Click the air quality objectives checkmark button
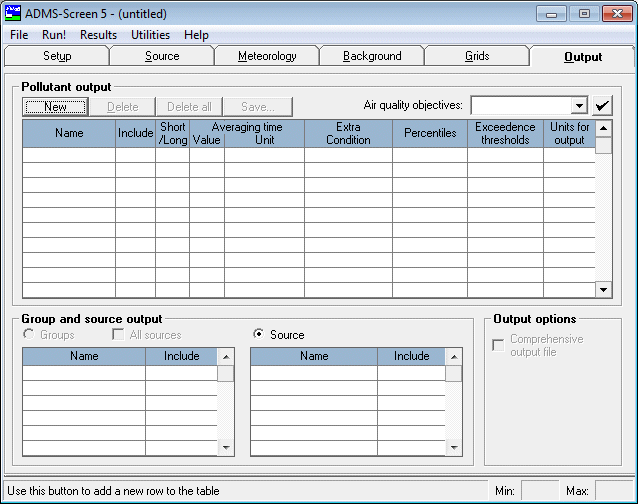The width and height of the screenshot is (638, 504). [602, 106]
